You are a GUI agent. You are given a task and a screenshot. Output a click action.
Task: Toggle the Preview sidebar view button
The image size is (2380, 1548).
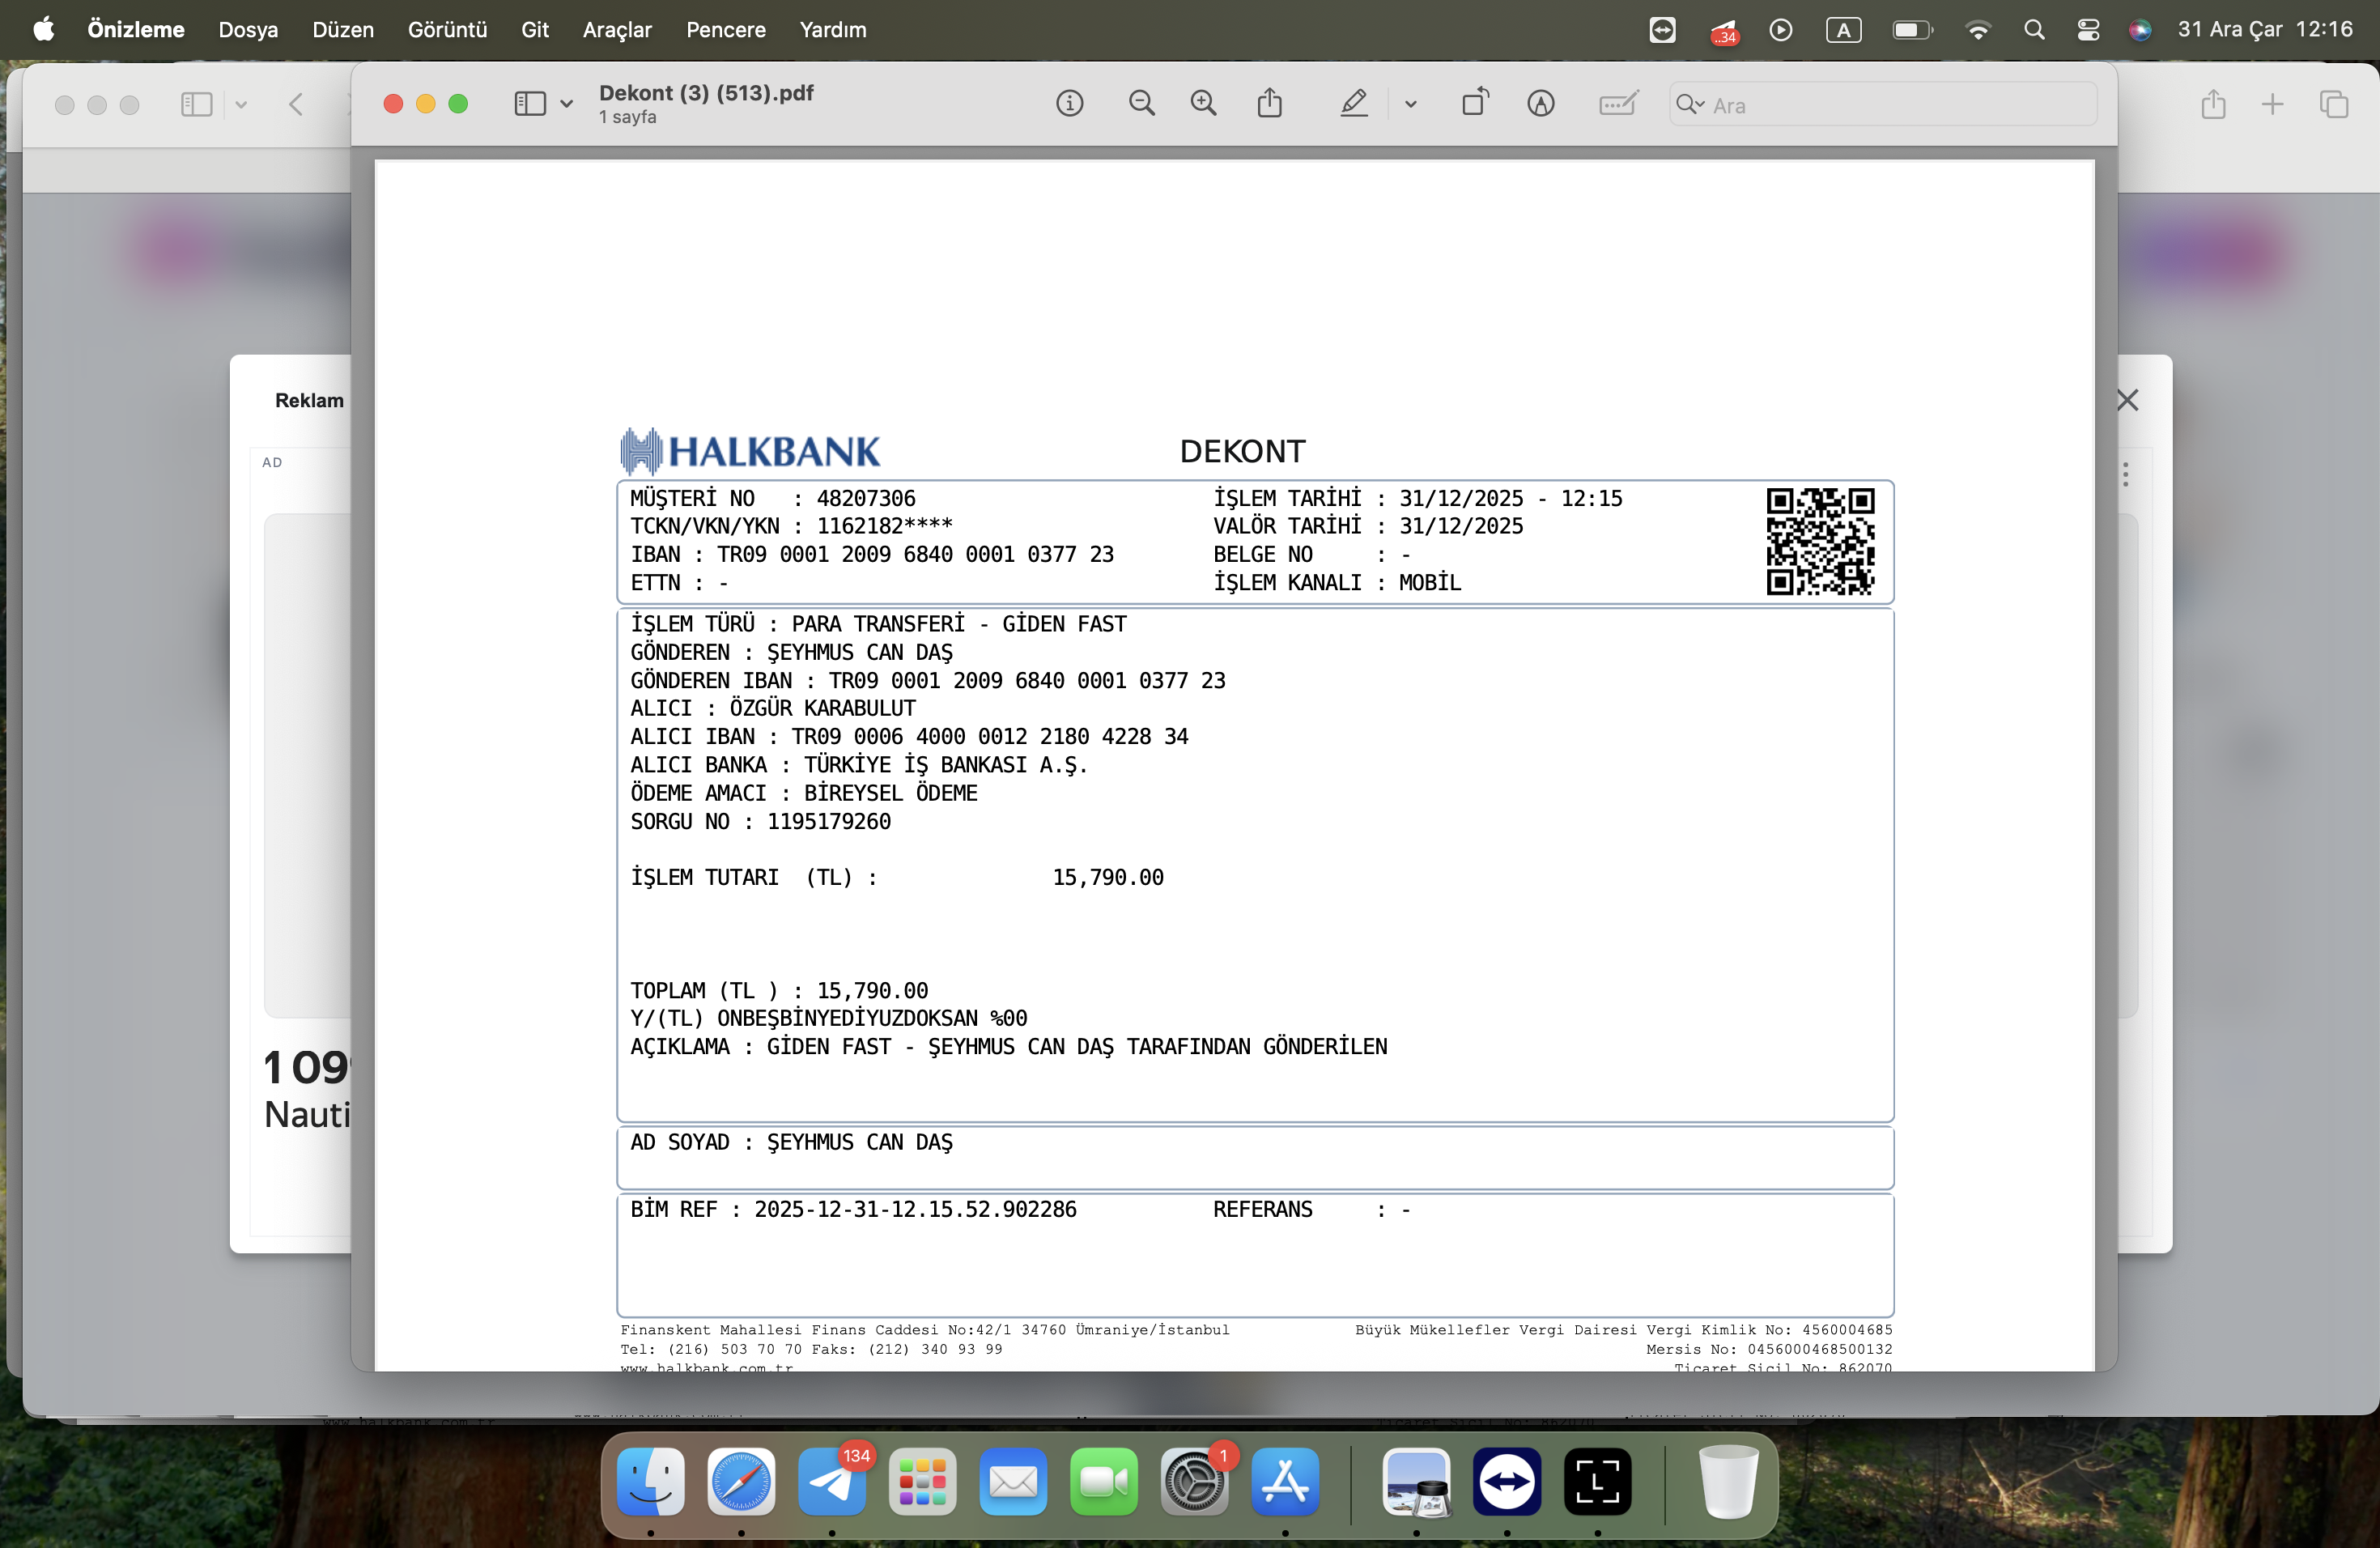point(530,103)
